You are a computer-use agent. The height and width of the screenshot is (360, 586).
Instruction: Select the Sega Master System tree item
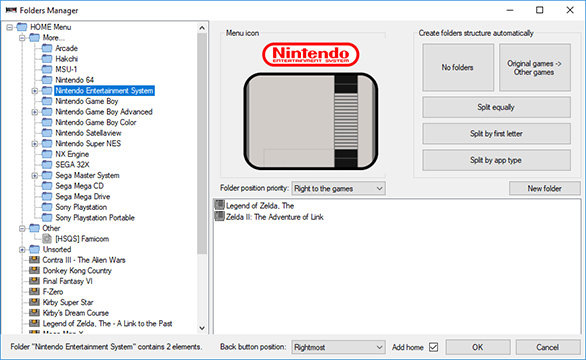[x=87, y=175]
